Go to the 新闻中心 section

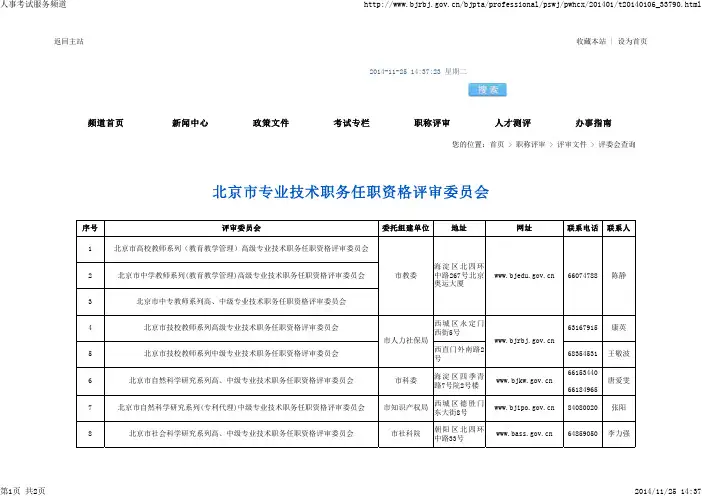click(x=189, y=123)
